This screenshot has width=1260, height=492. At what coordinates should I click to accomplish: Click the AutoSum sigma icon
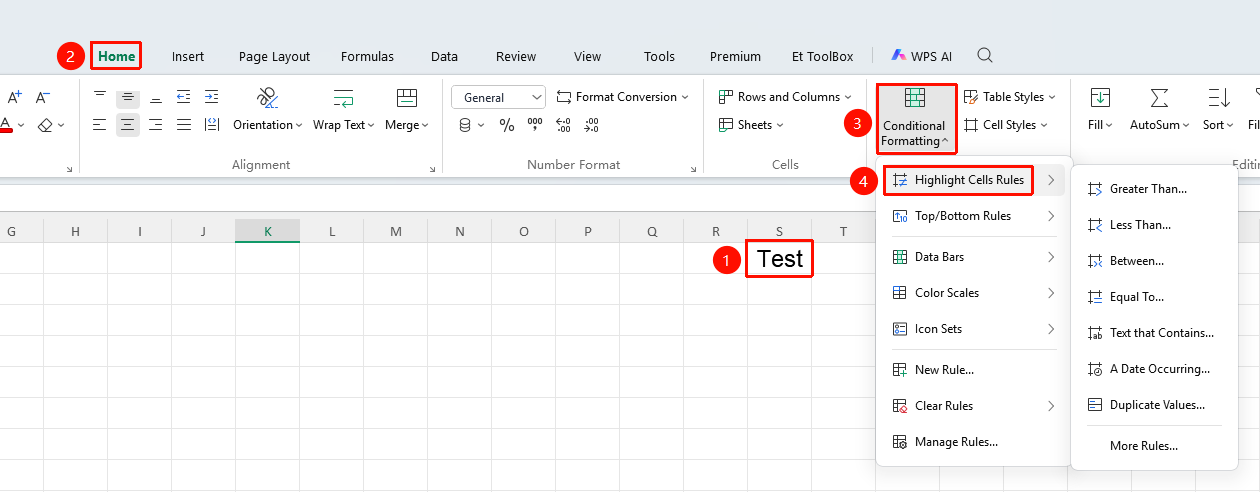pyautogui.click(x=1159, y=98)
